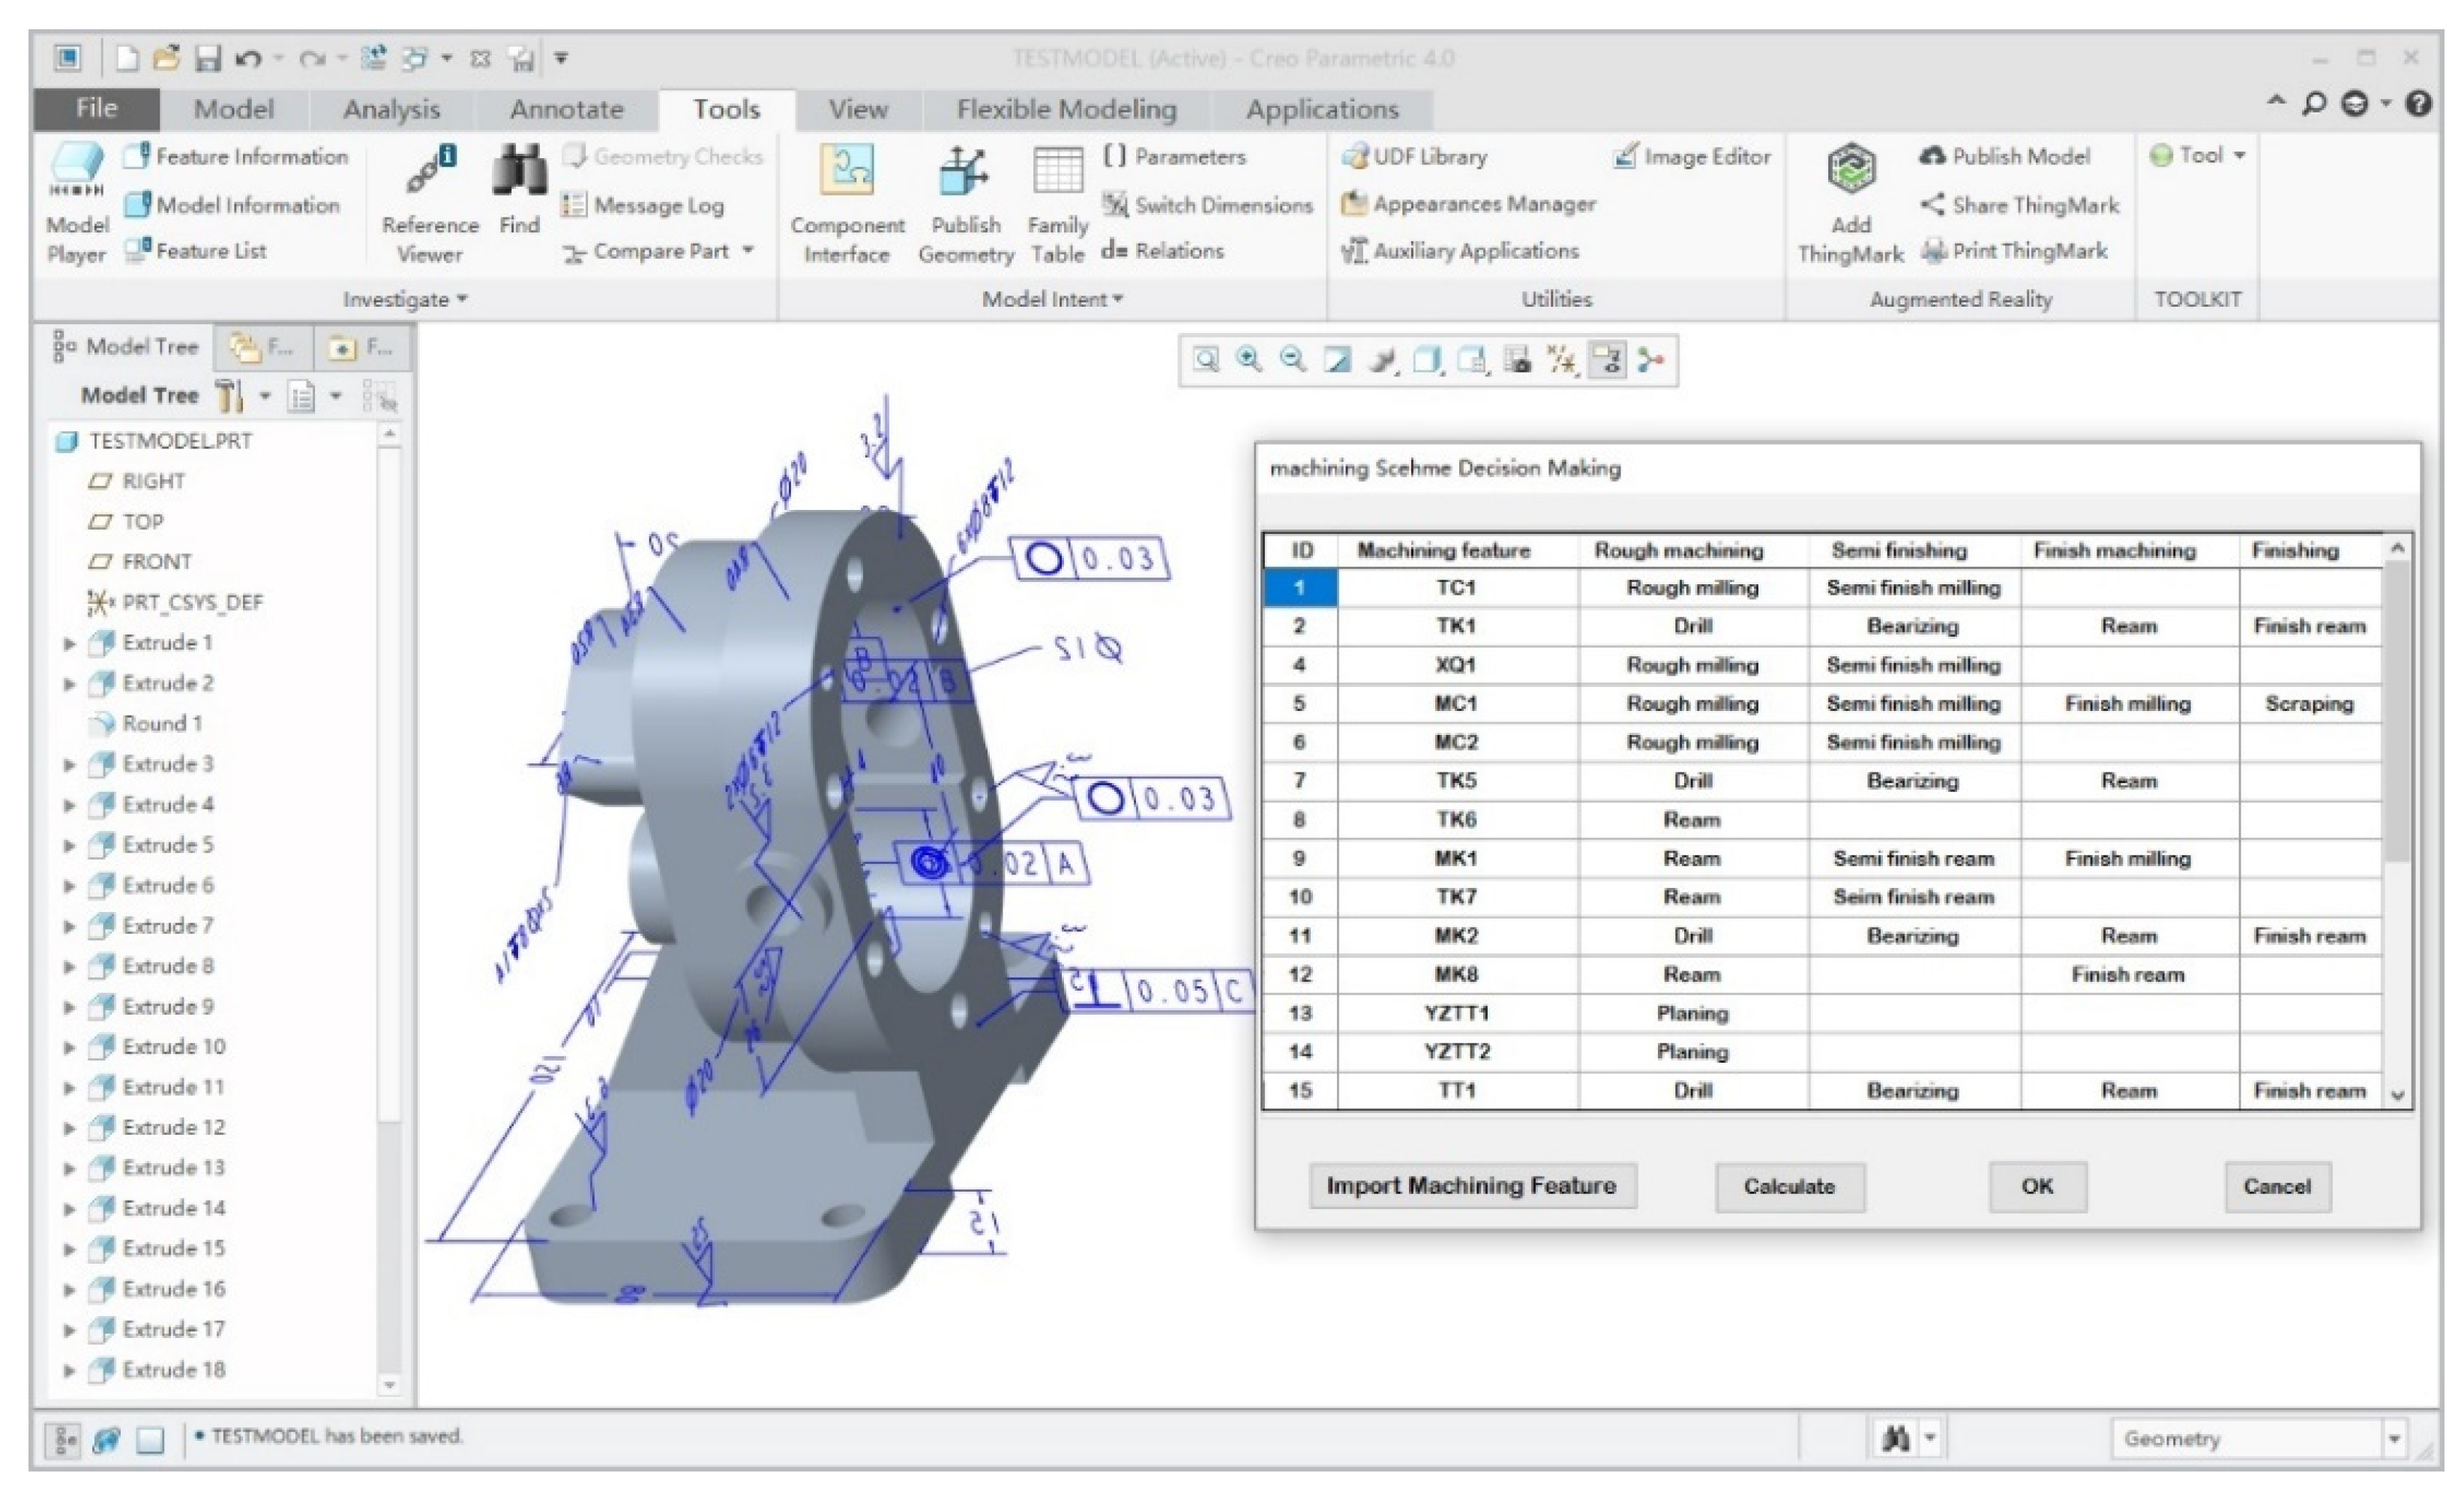Viewport: 2464px width, 1506px height.
Task: Select PRT_CSYS_DEF in the Model Tree
Action: coord(175,603)
